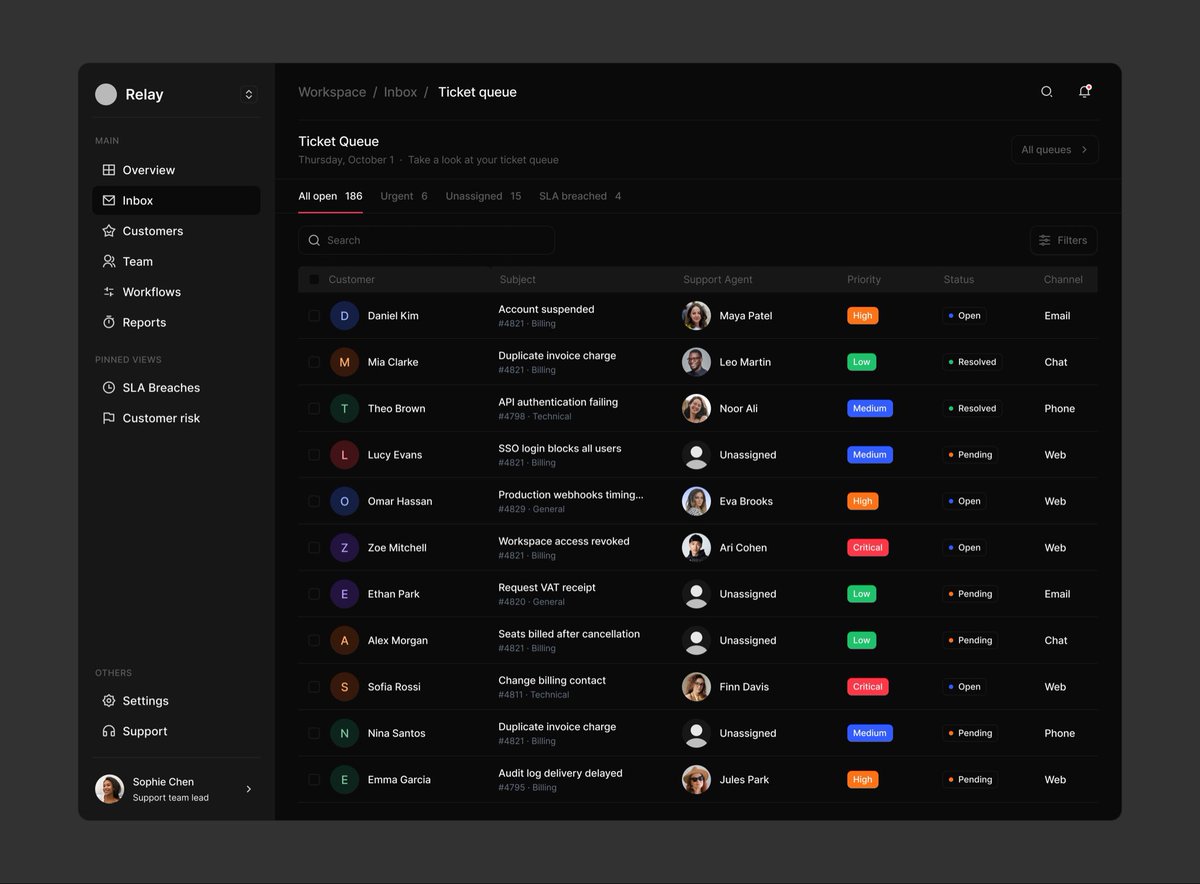Open the Team people icon
The height and width of the screenshot is (884, 1200).
[109, 262]
